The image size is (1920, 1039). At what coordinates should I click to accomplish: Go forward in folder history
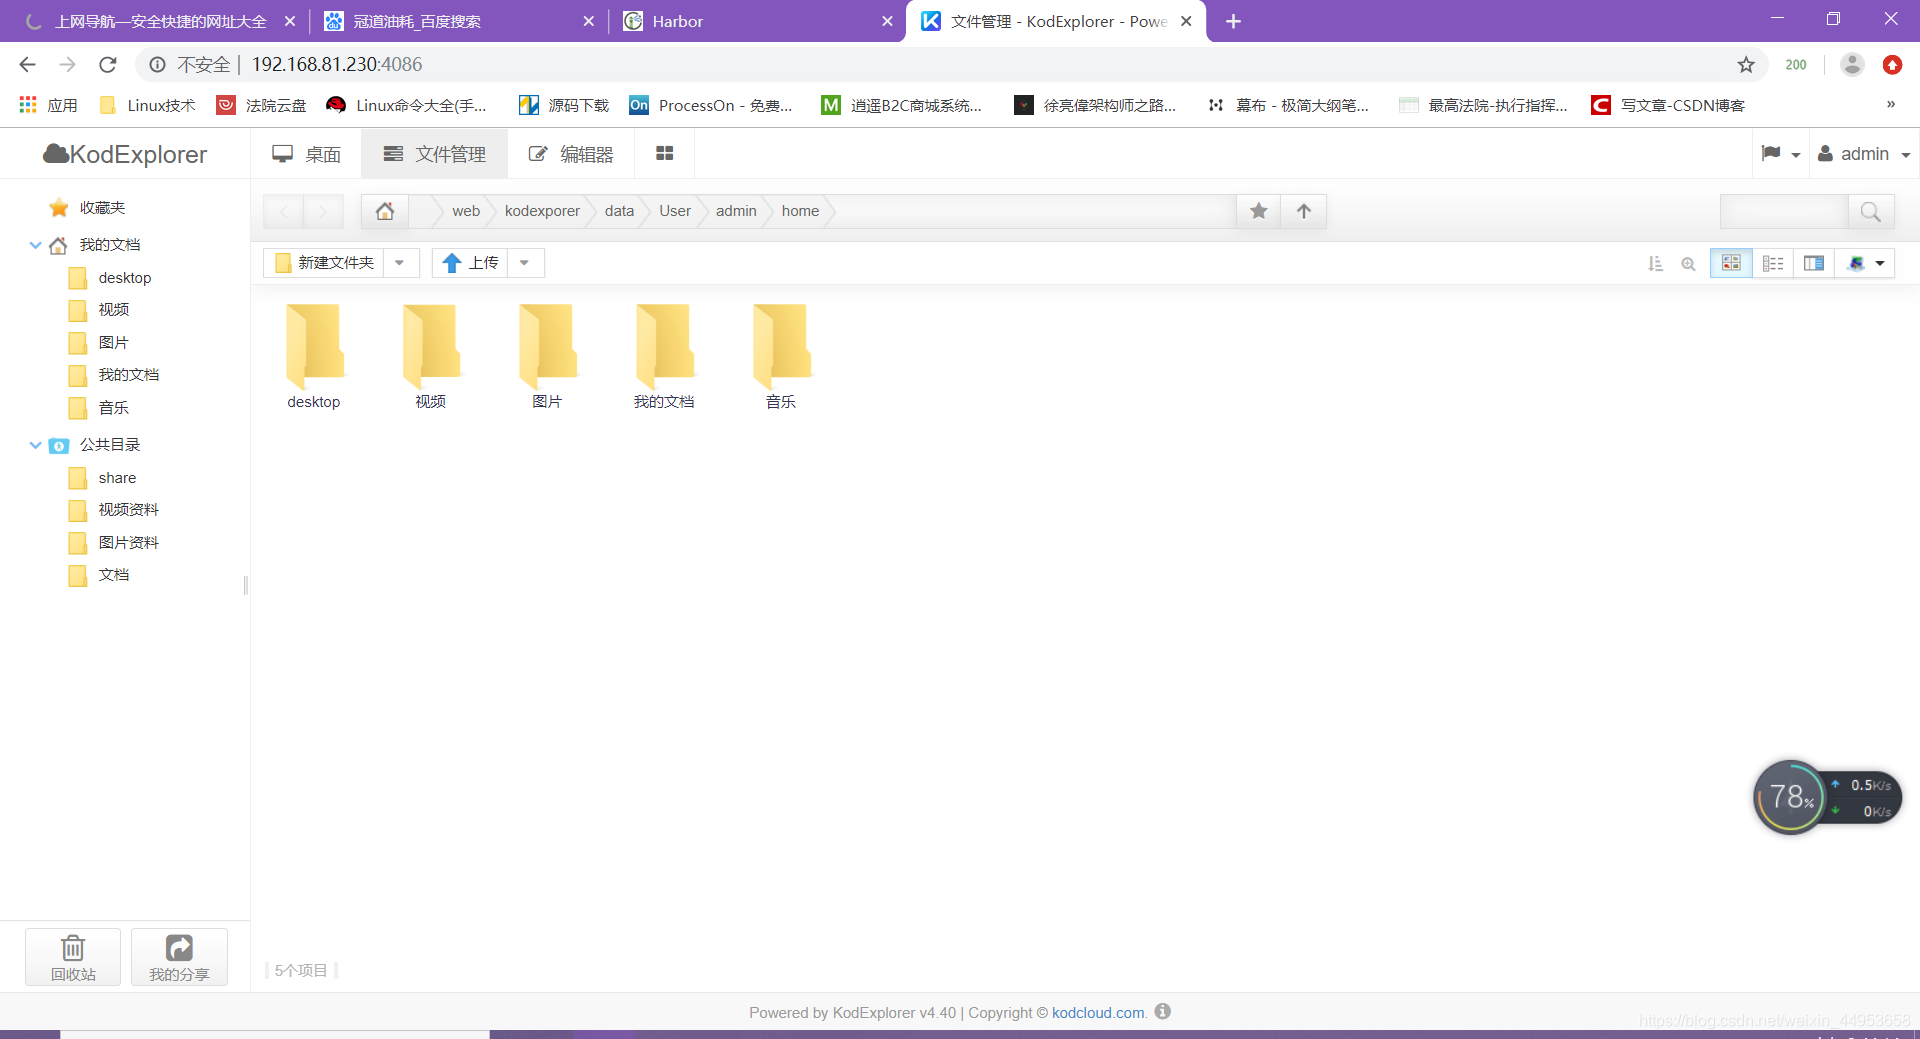pyautogui.click(x=322, y=211)
